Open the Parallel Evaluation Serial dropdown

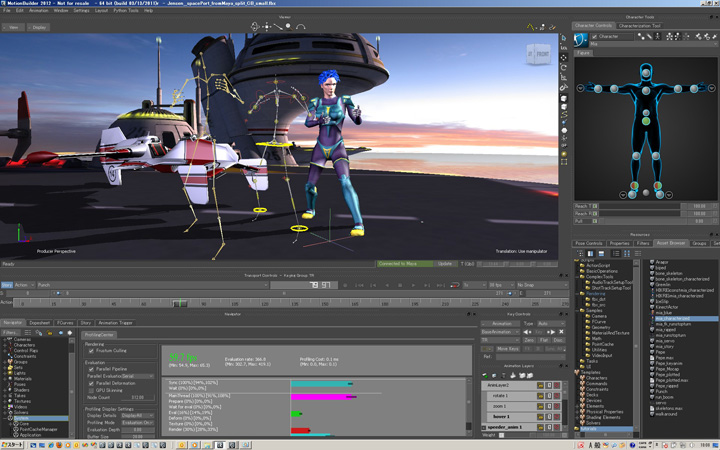pos(137,376)
